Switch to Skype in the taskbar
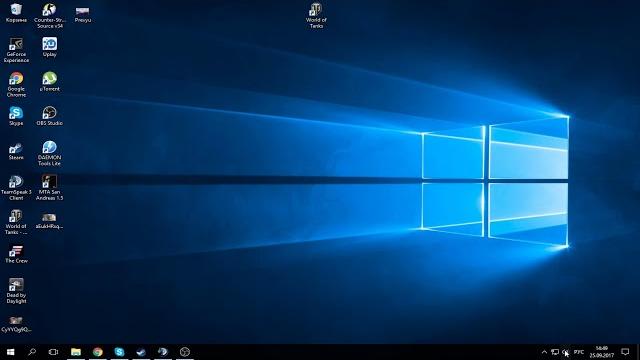 (119, 352)
